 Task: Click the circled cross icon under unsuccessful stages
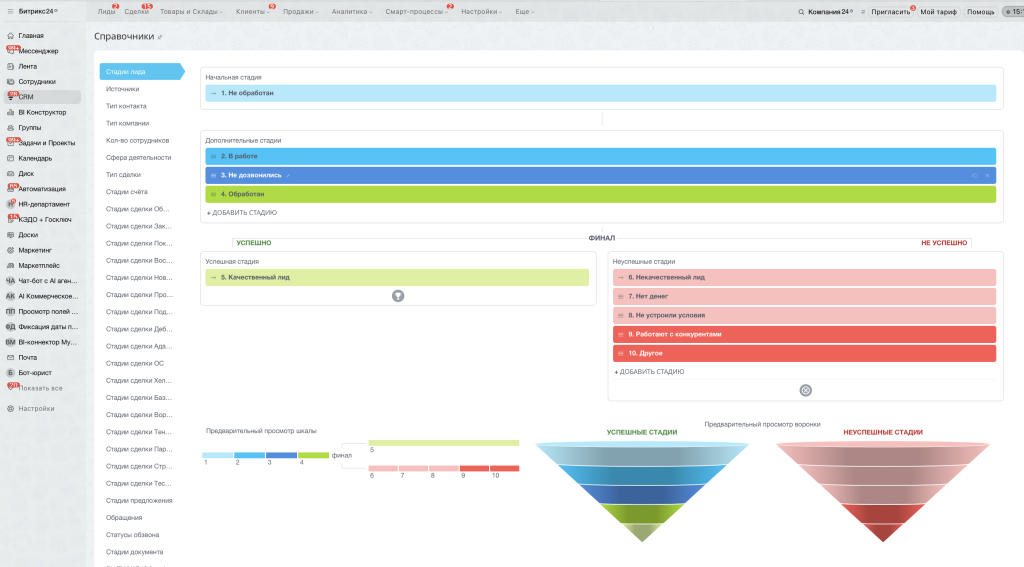pos(806,390)
